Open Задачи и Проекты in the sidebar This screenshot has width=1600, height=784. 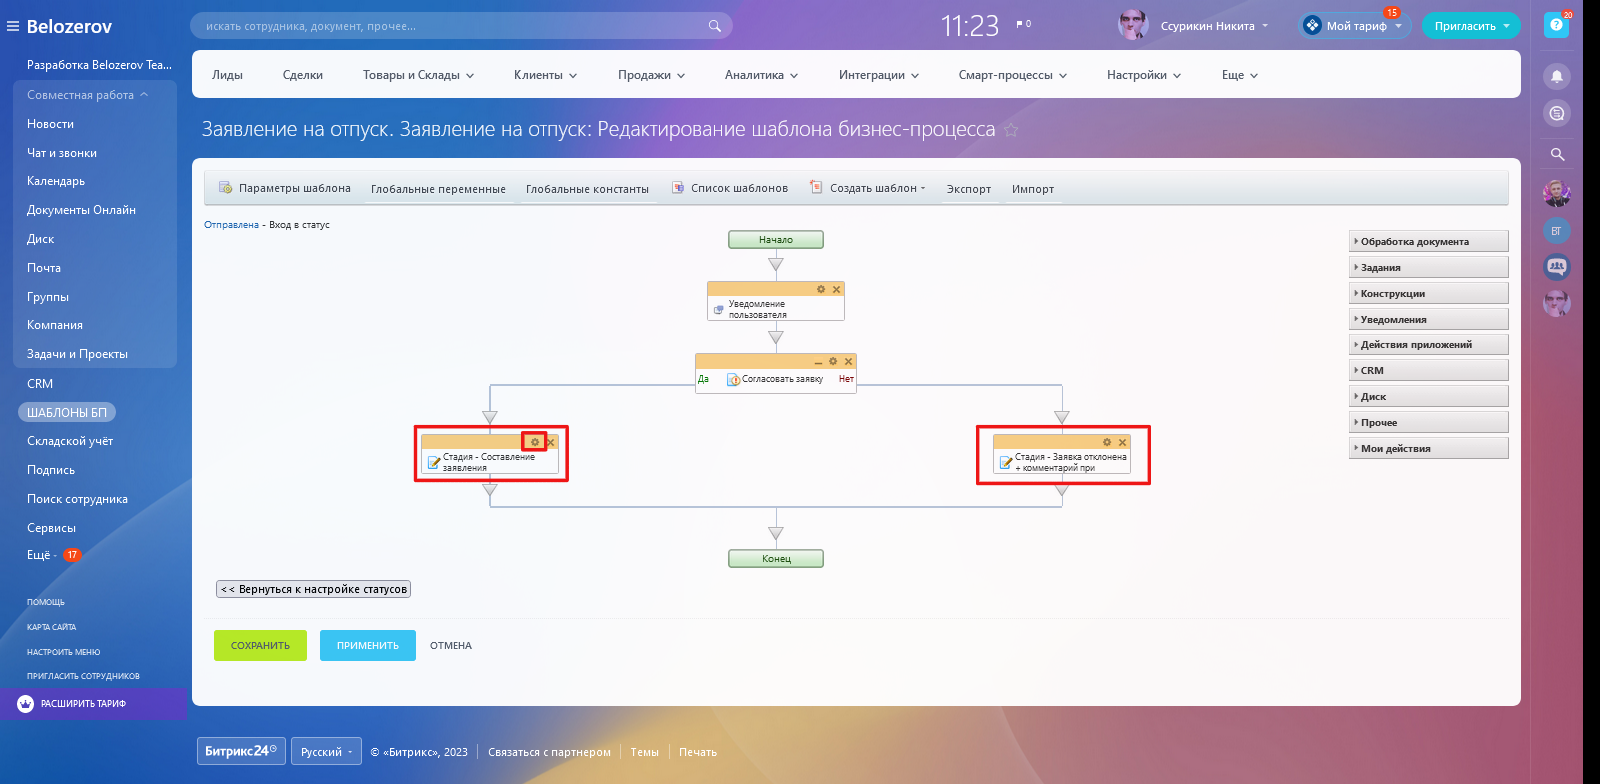[x=78, y=354]
